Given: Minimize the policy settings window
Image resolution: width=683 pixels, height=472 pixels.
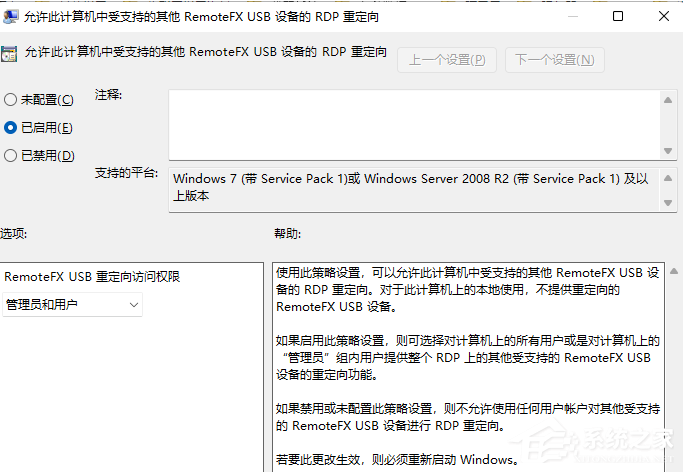Looking at the screenshot, I should [573, 17].
